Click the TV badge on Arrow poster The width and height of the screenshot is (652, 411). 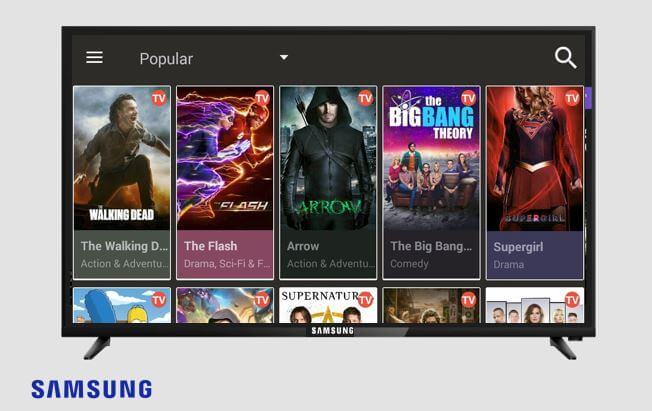pyautogui.click(x=365, y=98)
